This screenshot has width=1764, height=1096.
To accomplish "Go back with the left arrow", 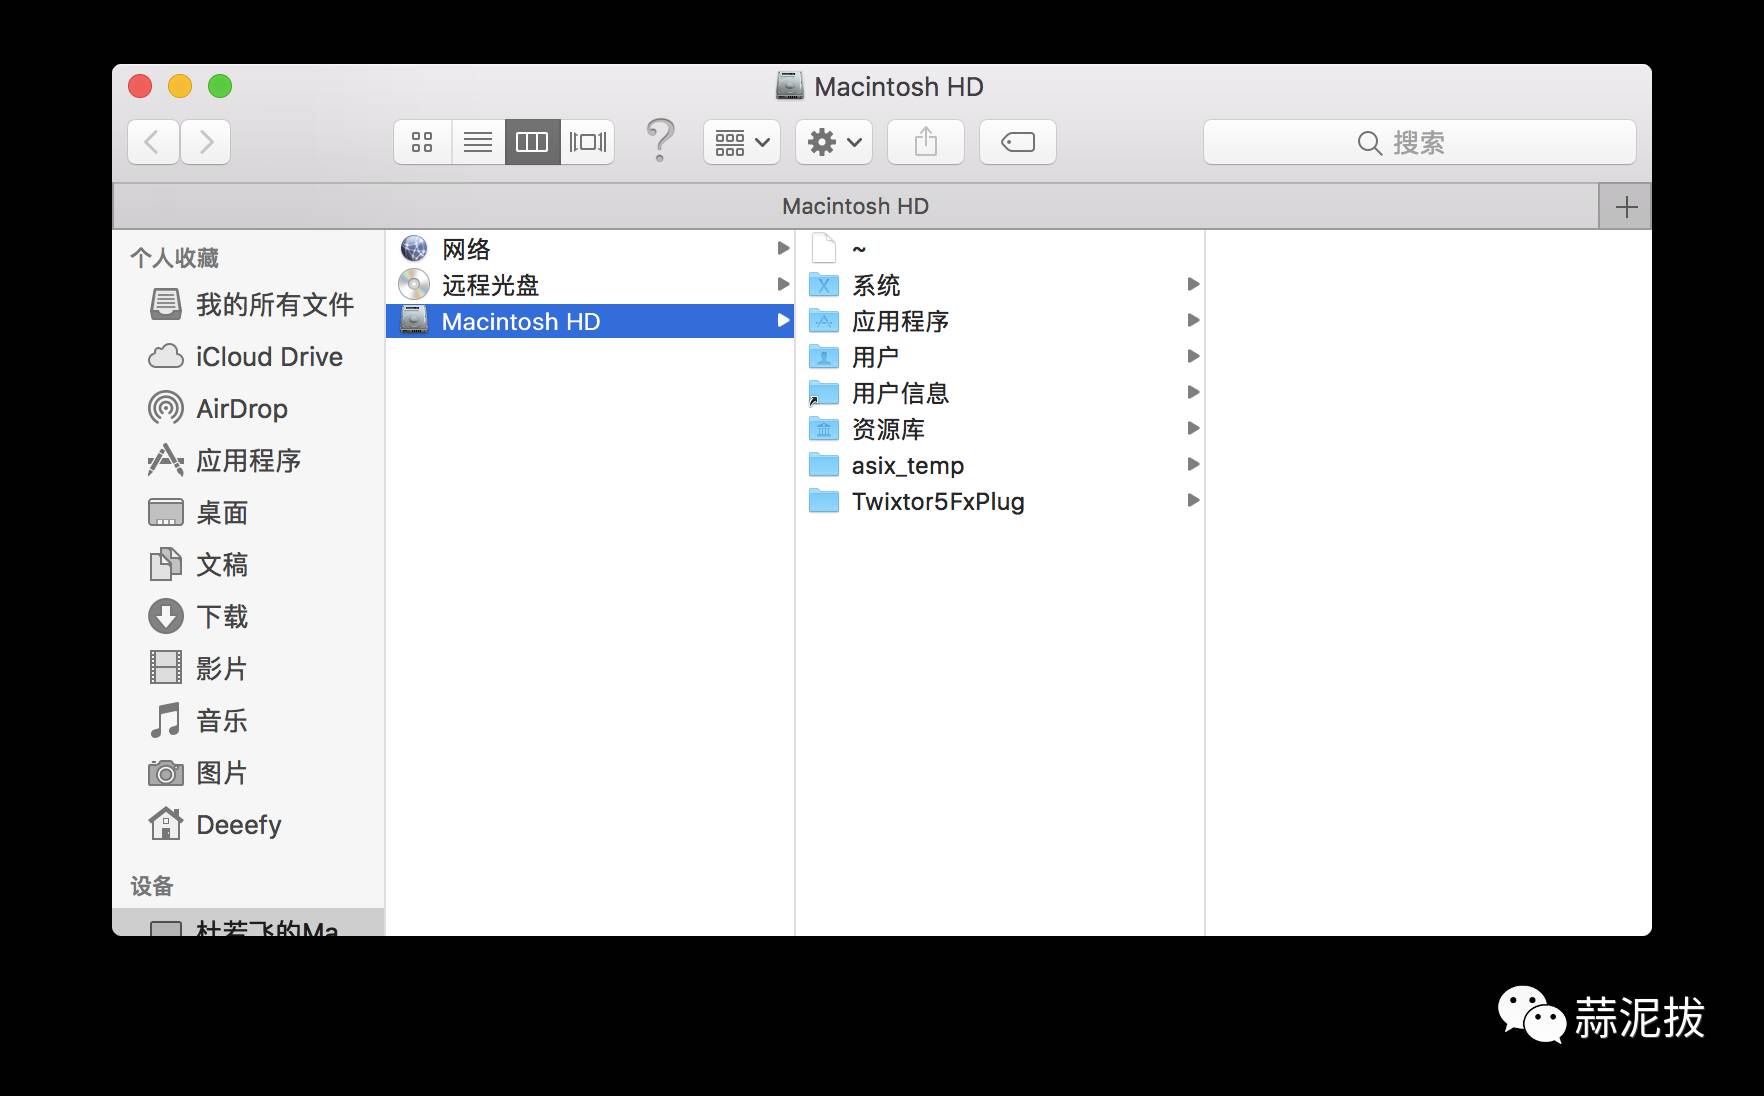I will pyautogui.click(x=153, y=142).
